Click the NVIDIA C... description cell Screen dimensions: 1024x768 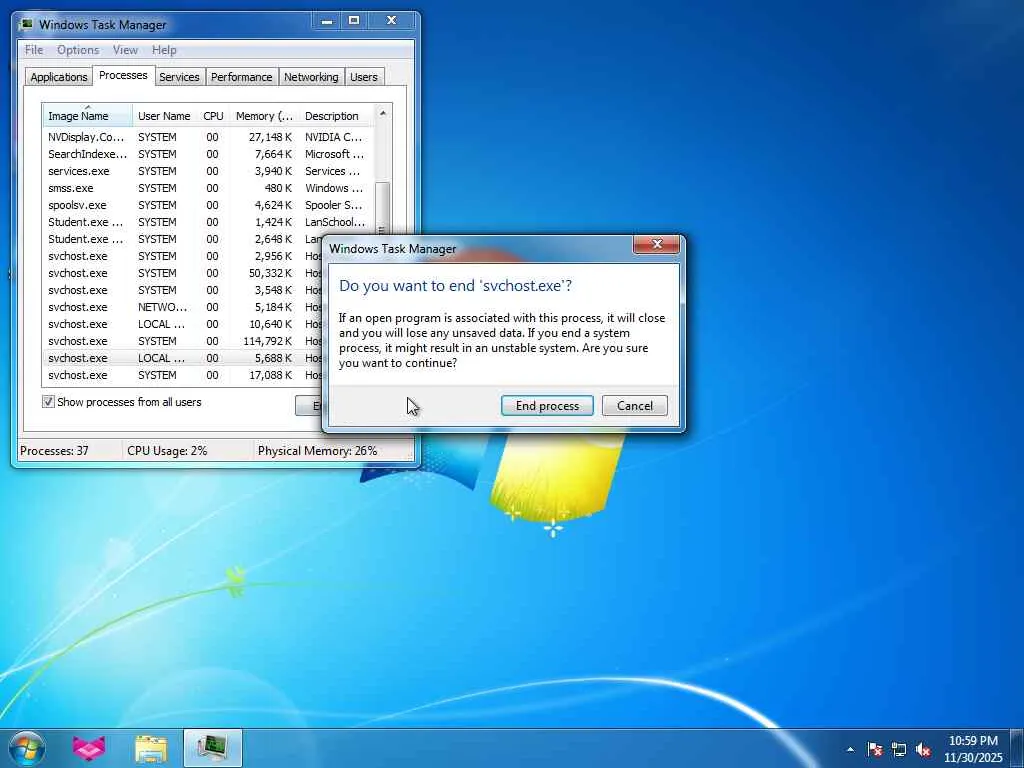(334, 137)
